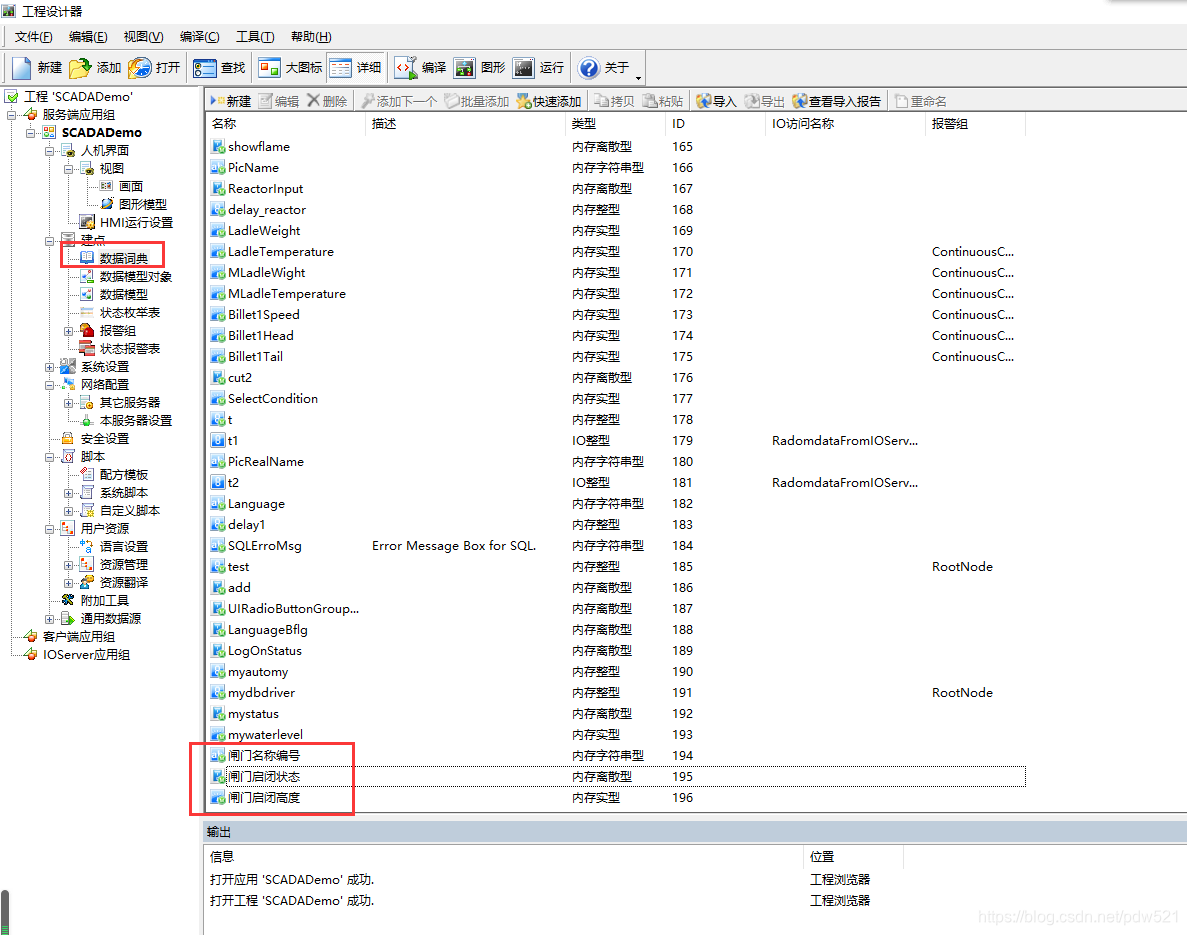Select 画面 under 视图
1187x935 pixels.
130,186
